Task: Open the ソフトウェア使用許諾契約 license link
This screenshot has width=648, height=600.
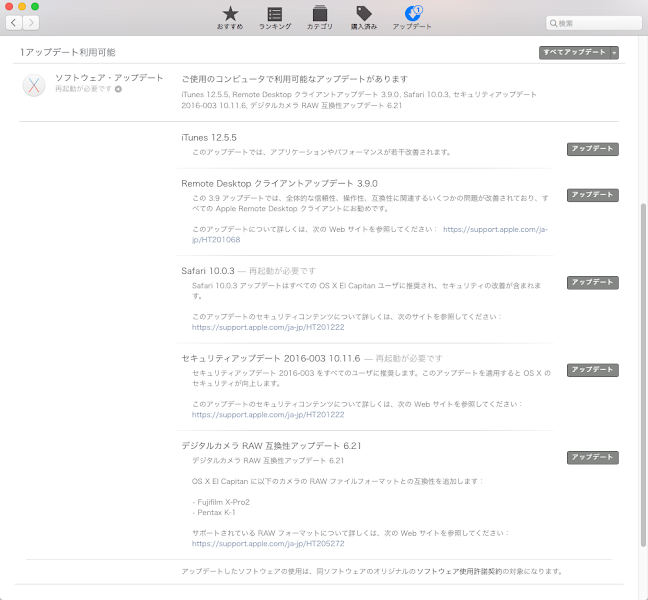Action: point(459,571)
